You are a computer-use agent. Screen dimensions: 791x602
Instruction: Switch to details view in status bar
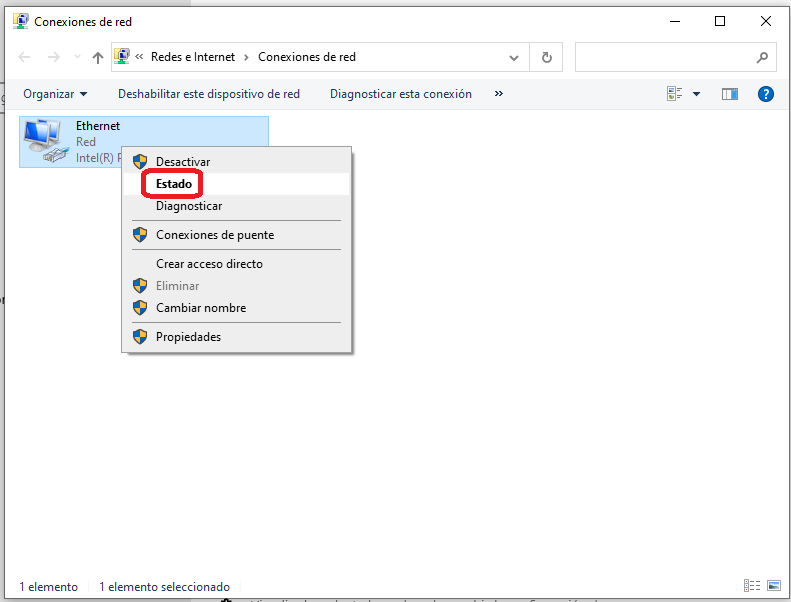click(x=751, y=586)
